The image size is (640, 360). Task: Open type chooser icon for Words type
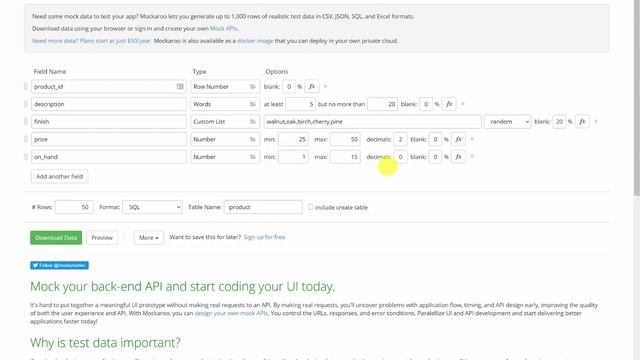pyautogui.click(x=253, y=104)
